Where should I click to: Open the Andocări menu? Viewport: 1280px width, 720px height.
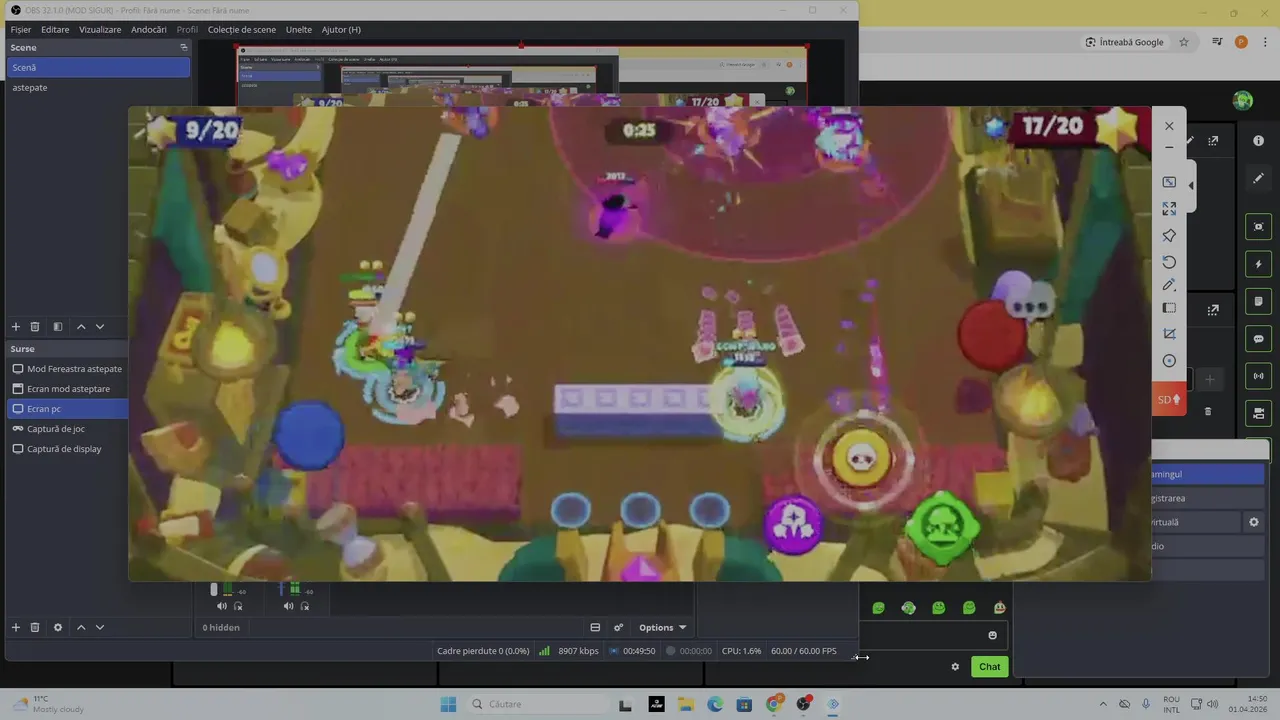tap(149, 29)
